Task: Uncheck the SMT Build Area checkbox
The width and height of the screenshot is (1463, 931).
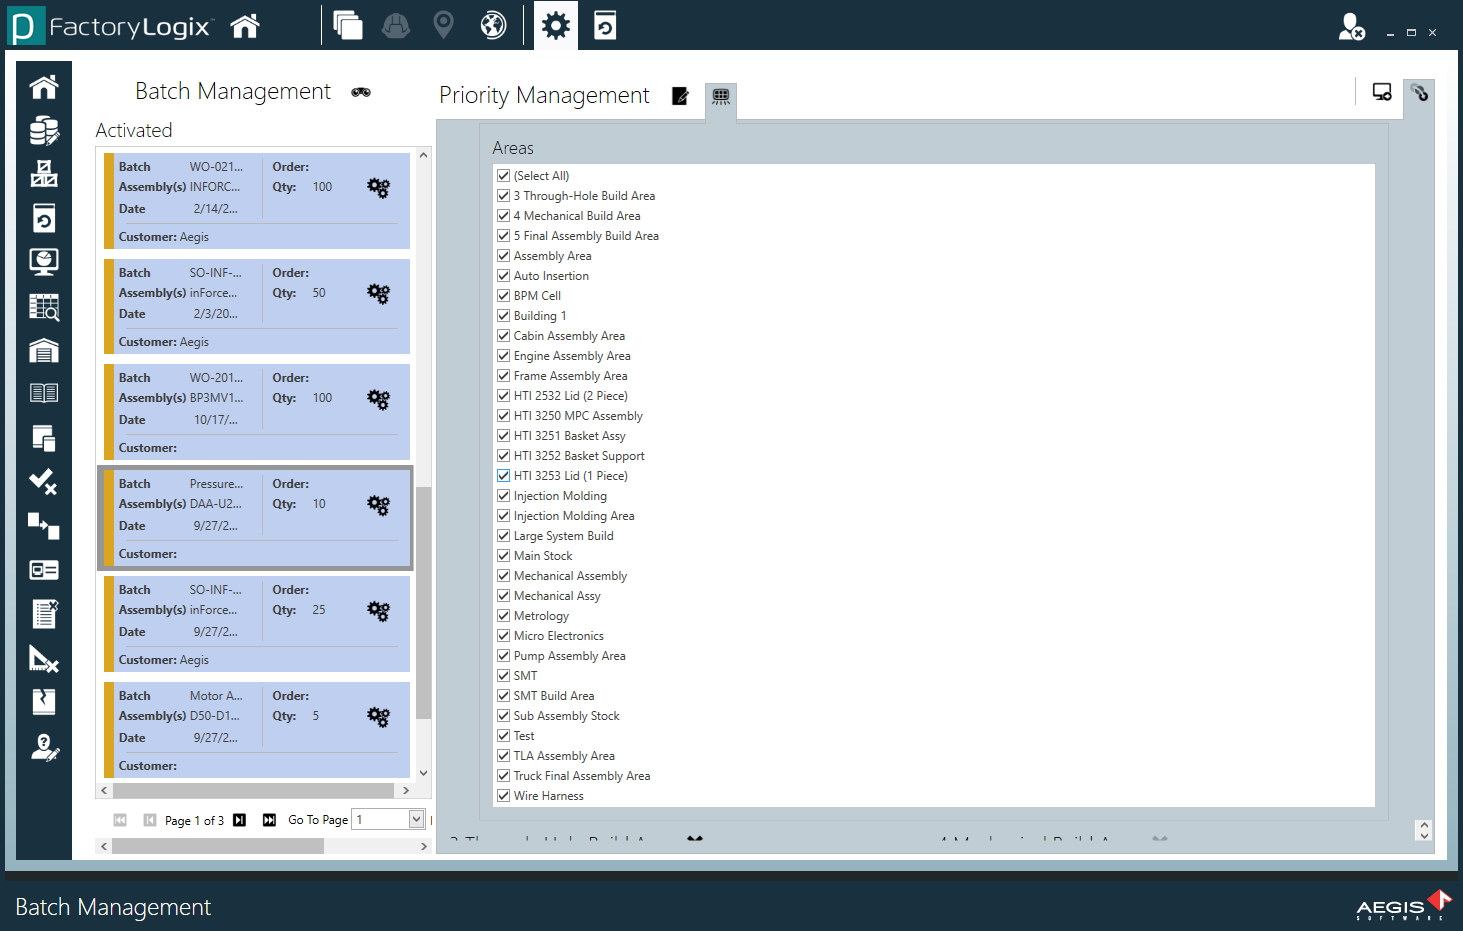Action: [x=504, y=696]
